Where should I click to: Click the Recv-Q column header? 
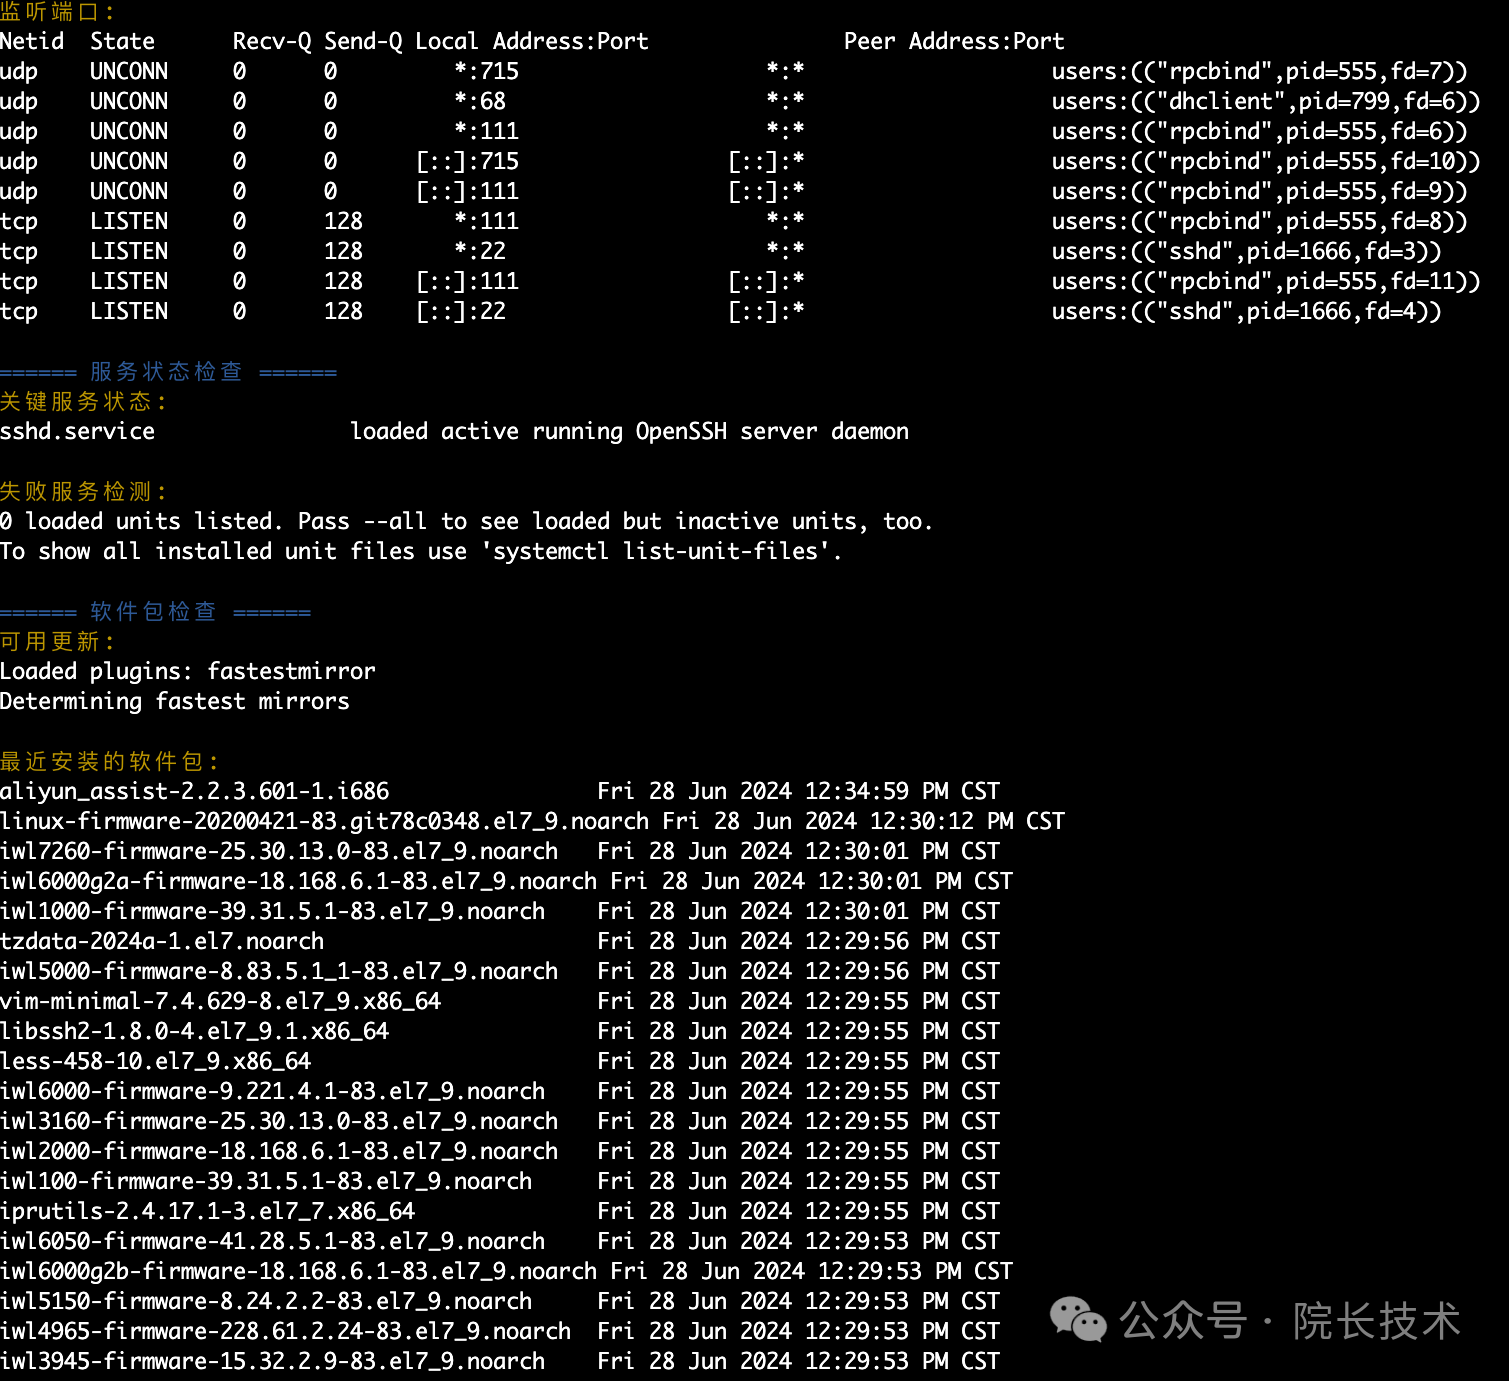tap(271, 42)
